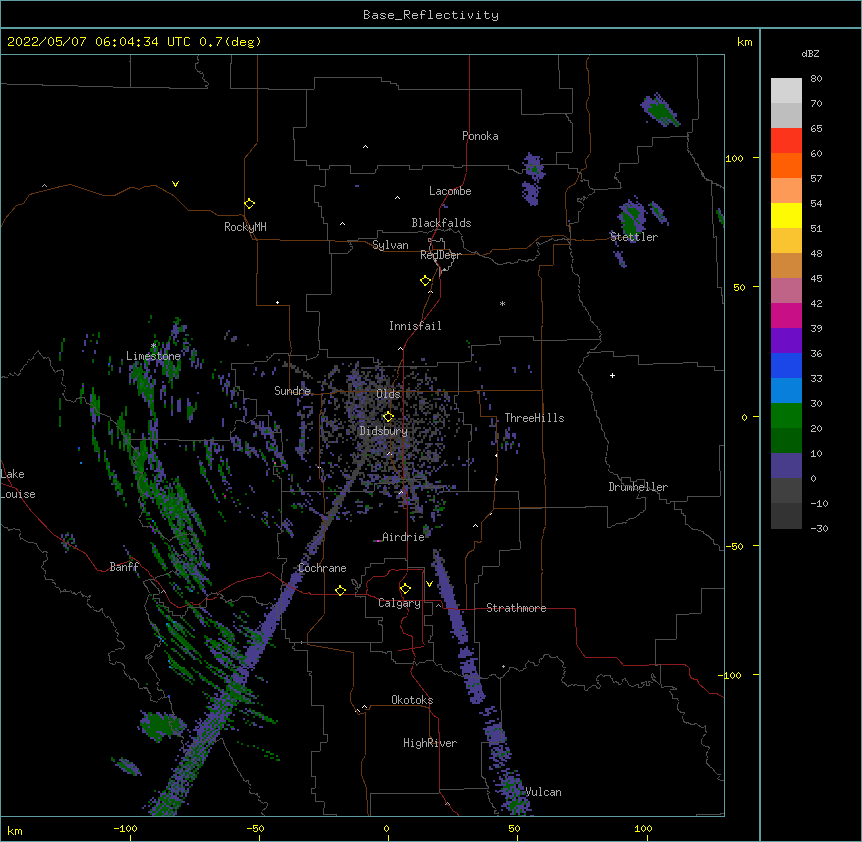862x842 pixels.
Task: Pick the magenta 42–39 dBZ legend swatch
Action: 786,315
